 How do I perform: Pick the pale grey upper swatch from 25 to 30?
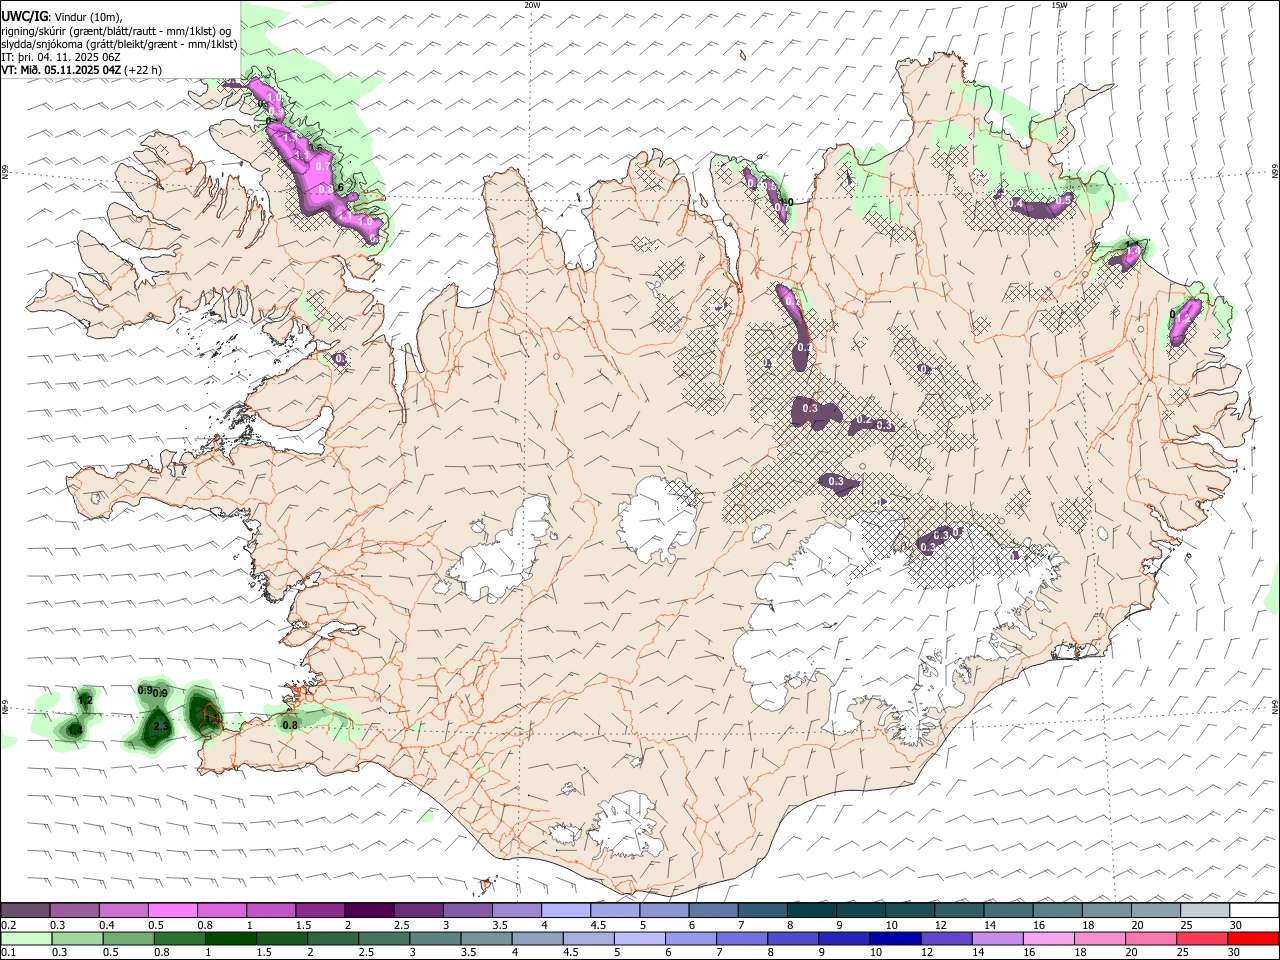(x=1205, y=911)
